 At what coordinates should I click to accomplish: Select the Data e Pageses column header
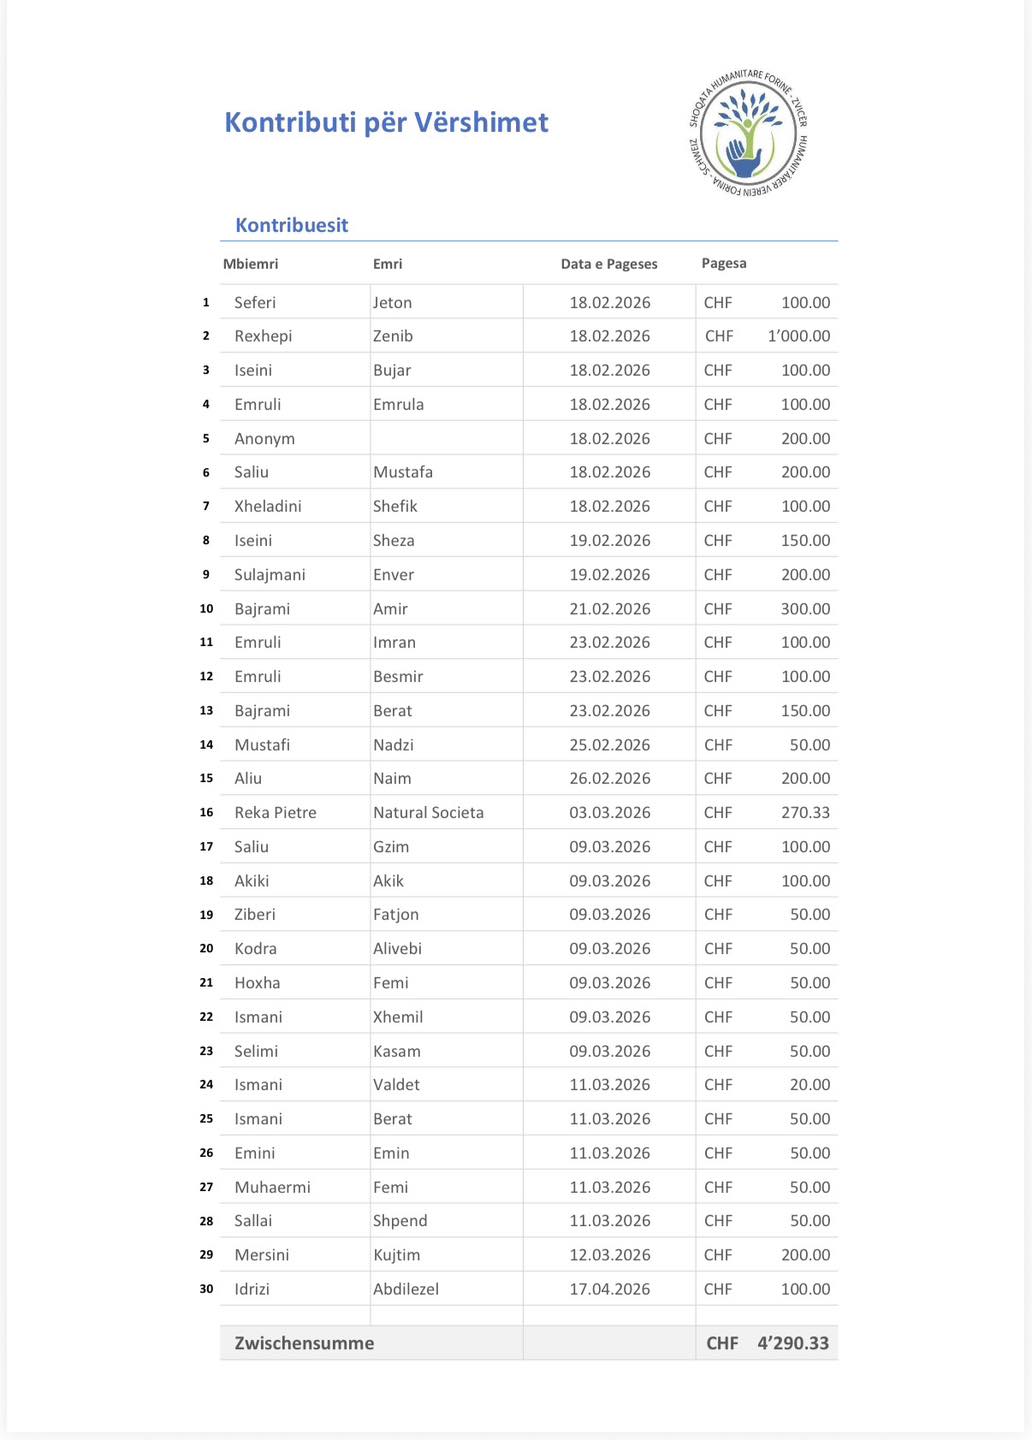click(609, 264)
